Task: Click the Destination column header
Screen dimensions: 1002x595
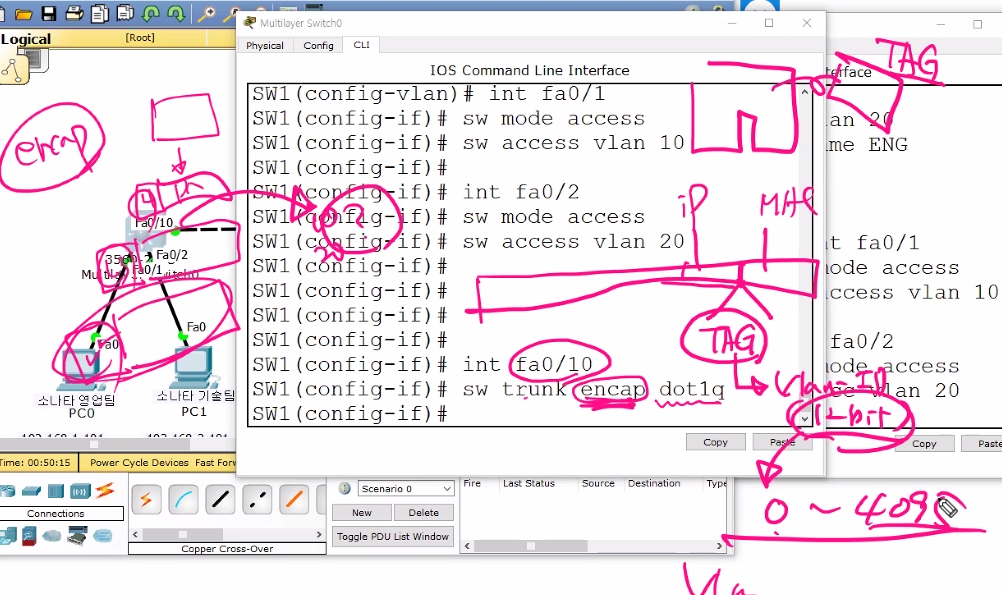Action: [x=654, y=484]
